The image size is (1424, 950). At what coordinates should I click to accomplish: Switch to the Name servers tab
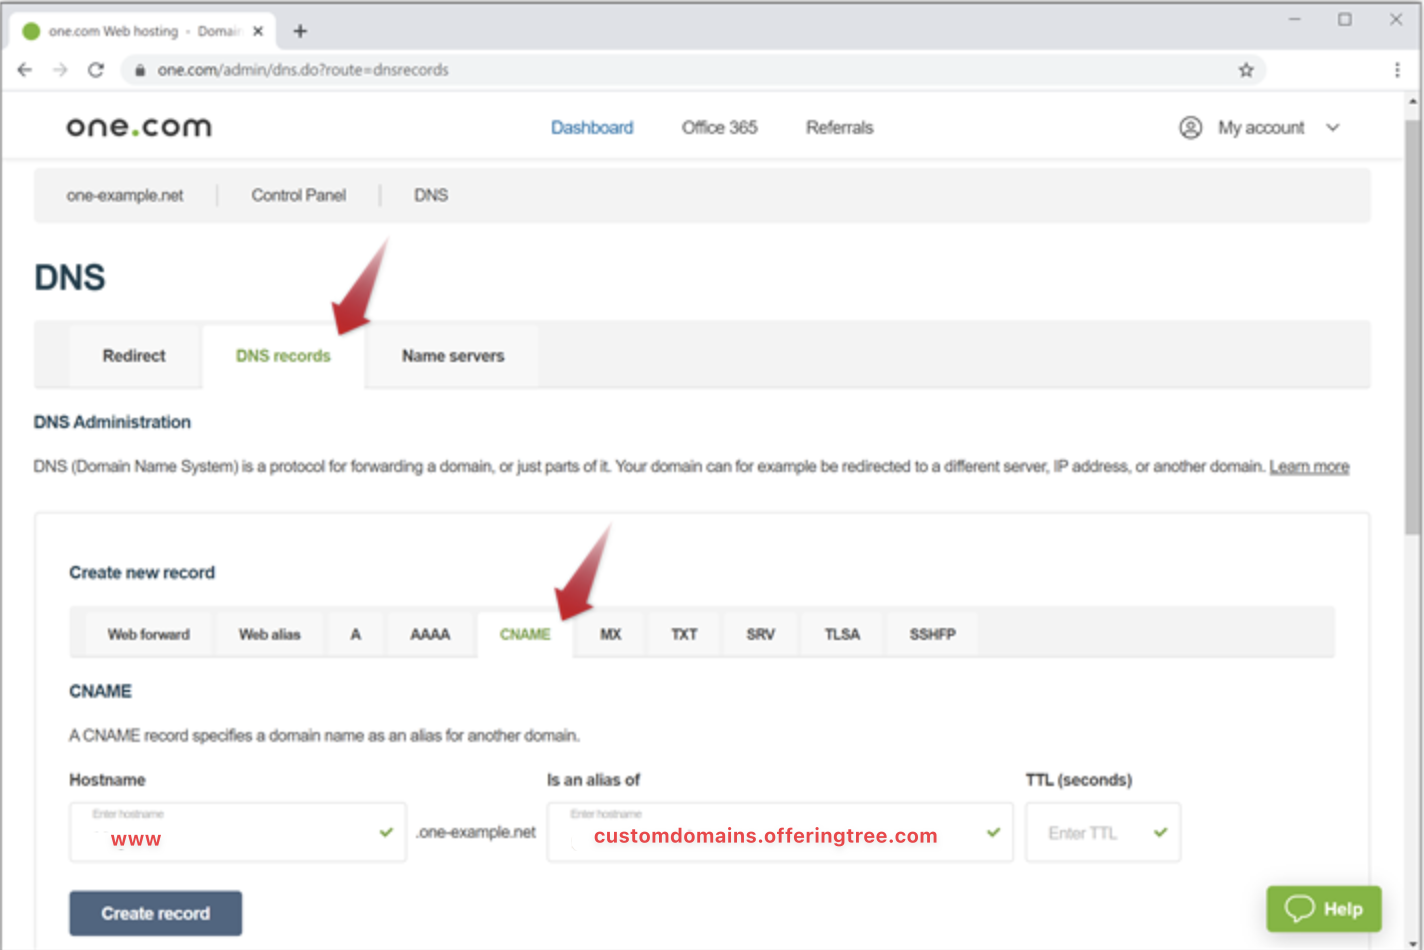pos(453,356)
